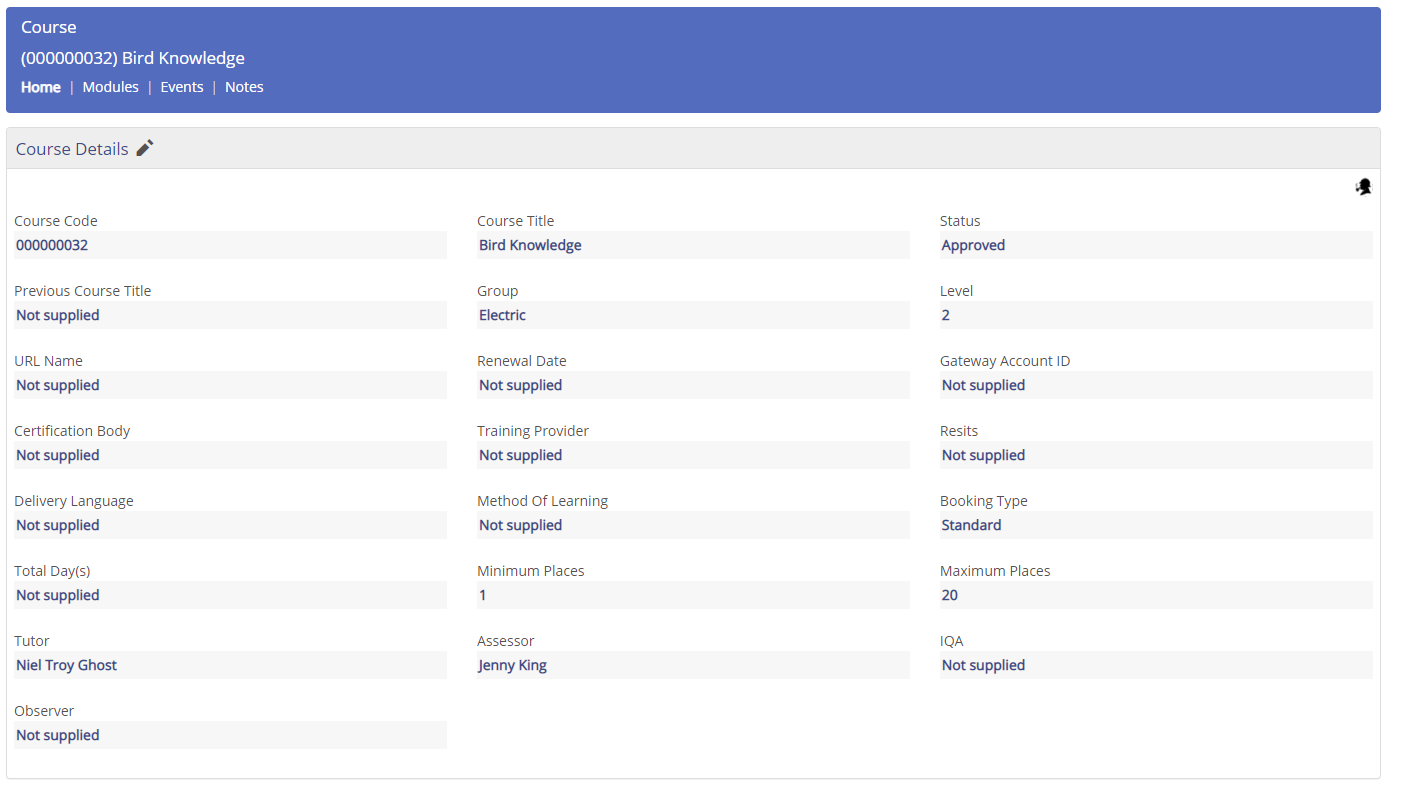Switch to the Modules tab
Viewport: 1402px width, 786px height.
[x=110, y=86]
